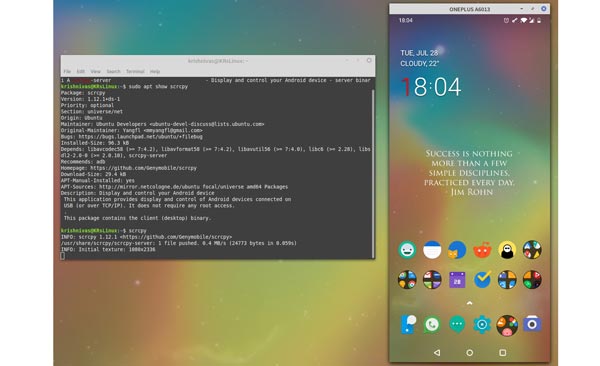Open the terminal Search menu
The image size is (600, 366).
click(113, 72)
